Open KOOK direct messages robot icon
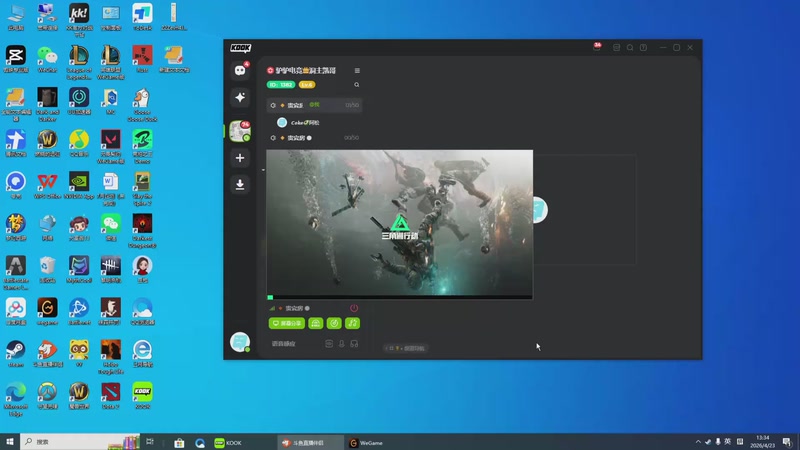 (240, 70)
